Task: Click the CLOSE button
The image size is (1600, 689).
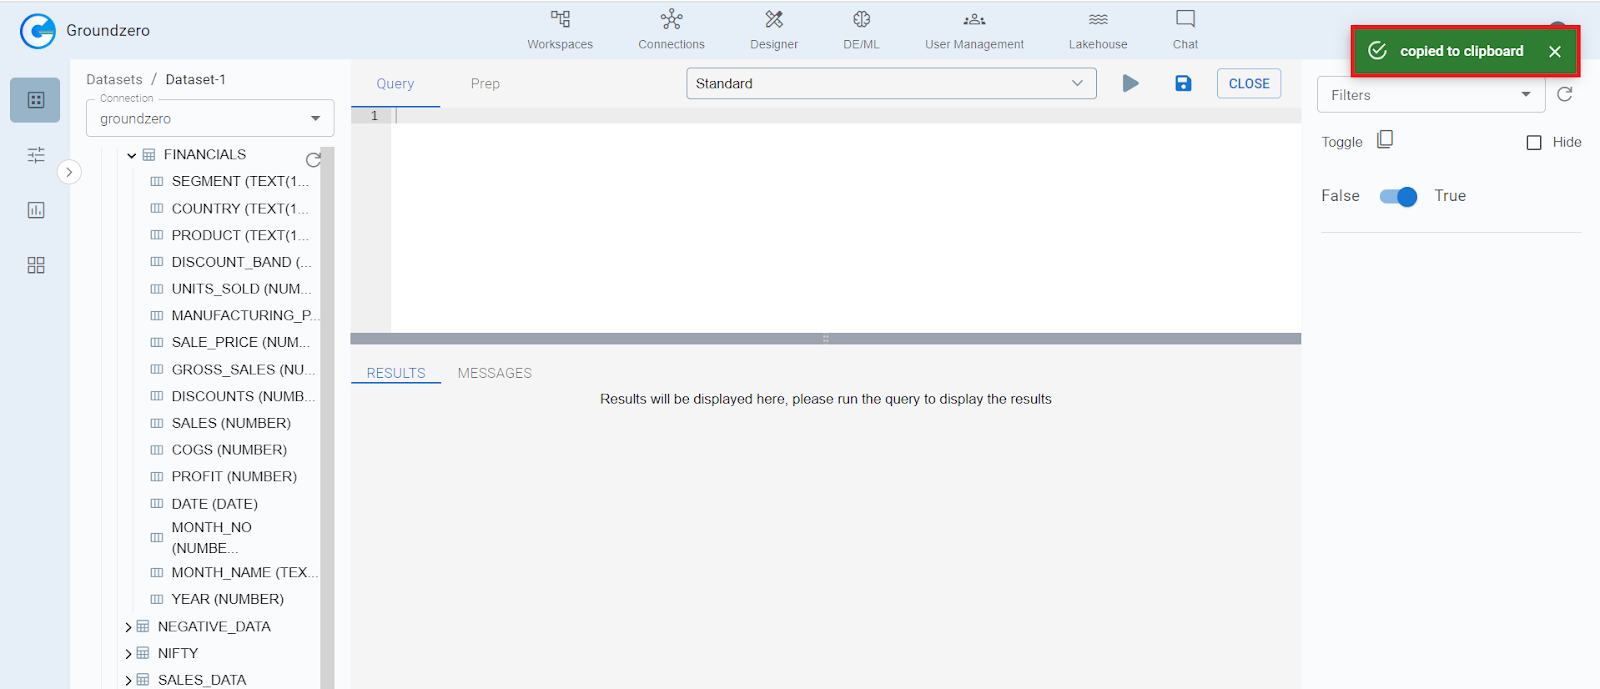Action: [1248, 84]
